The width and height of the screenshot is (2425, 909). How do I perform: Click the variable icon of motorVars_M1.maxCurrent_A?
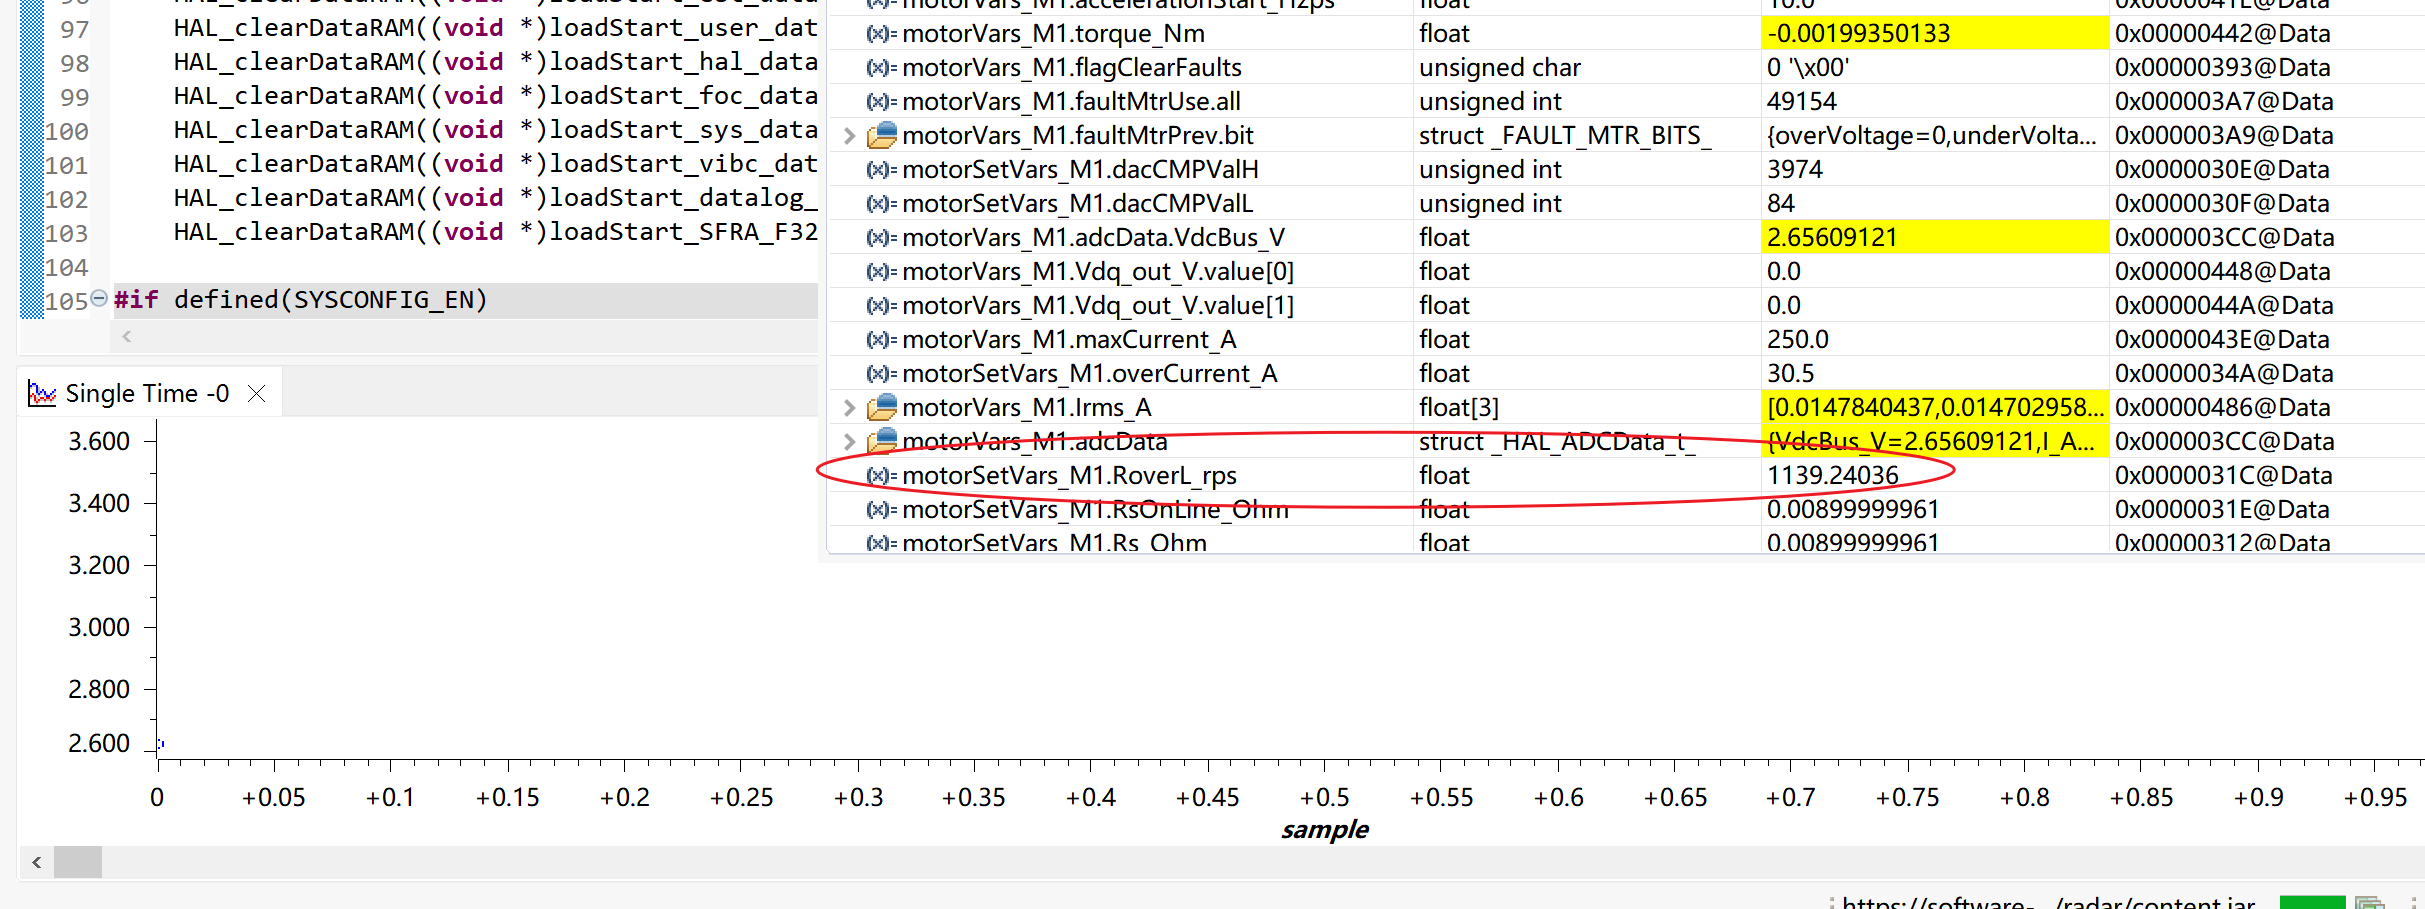tap(881, 340)
